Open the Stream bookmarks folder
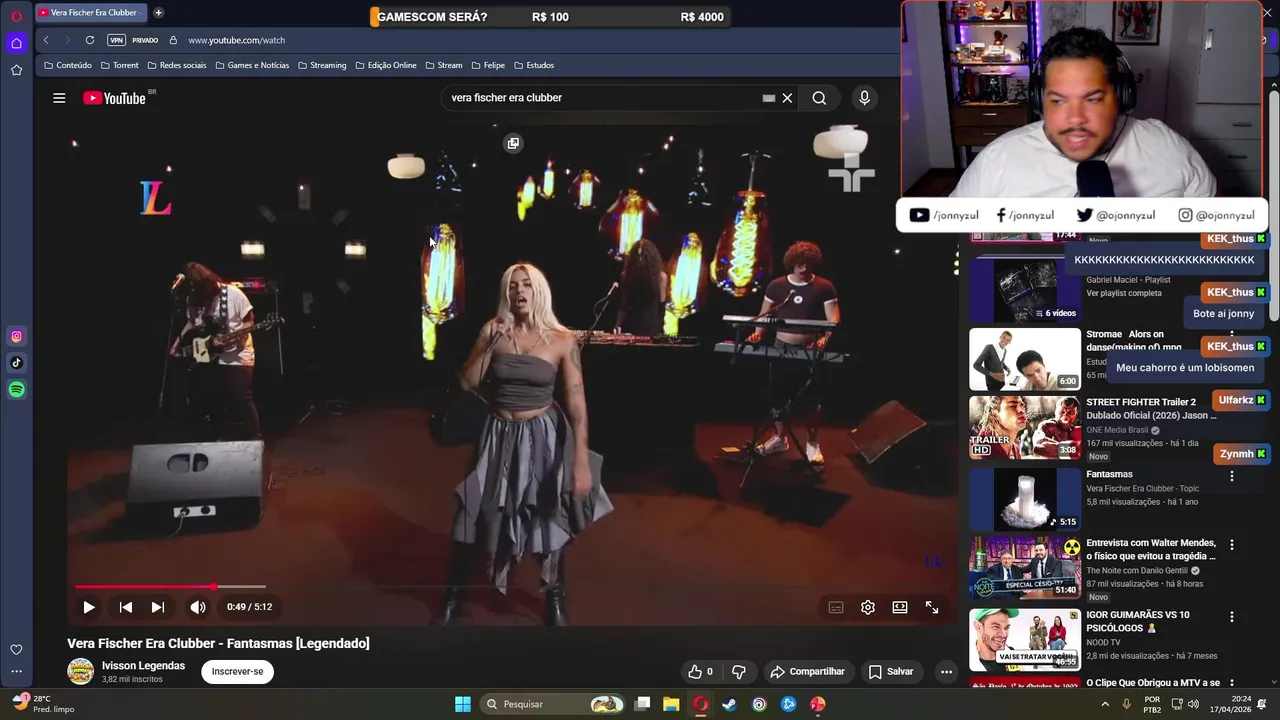Viewport: 1280px width, 720px height. tap(444, 65)
